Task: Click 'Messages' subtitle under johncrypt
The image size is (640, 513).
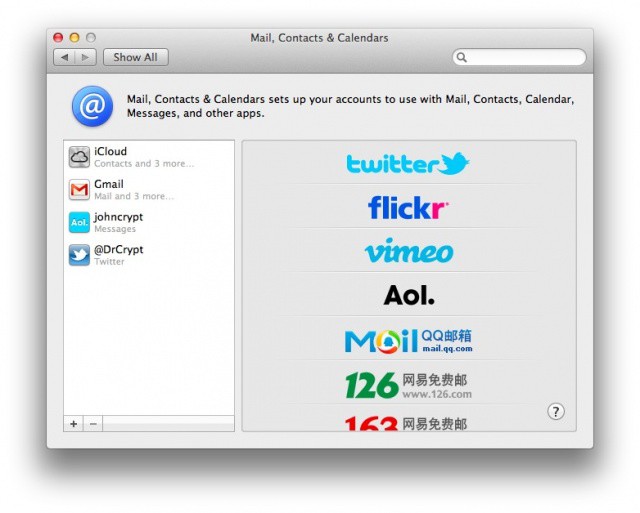Action: coord(115,229)
